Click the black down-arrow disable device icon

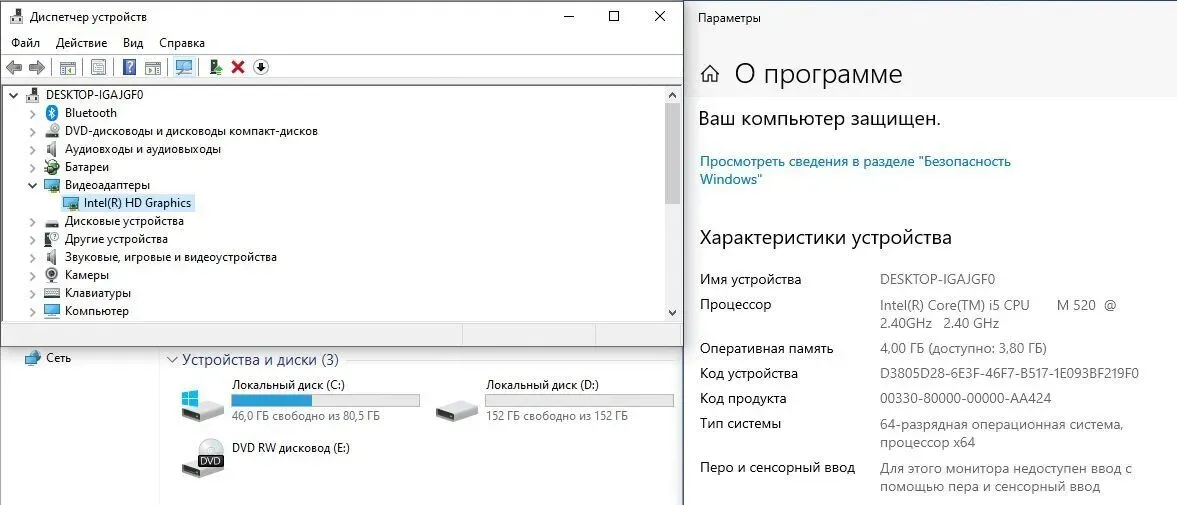(261, 67)
